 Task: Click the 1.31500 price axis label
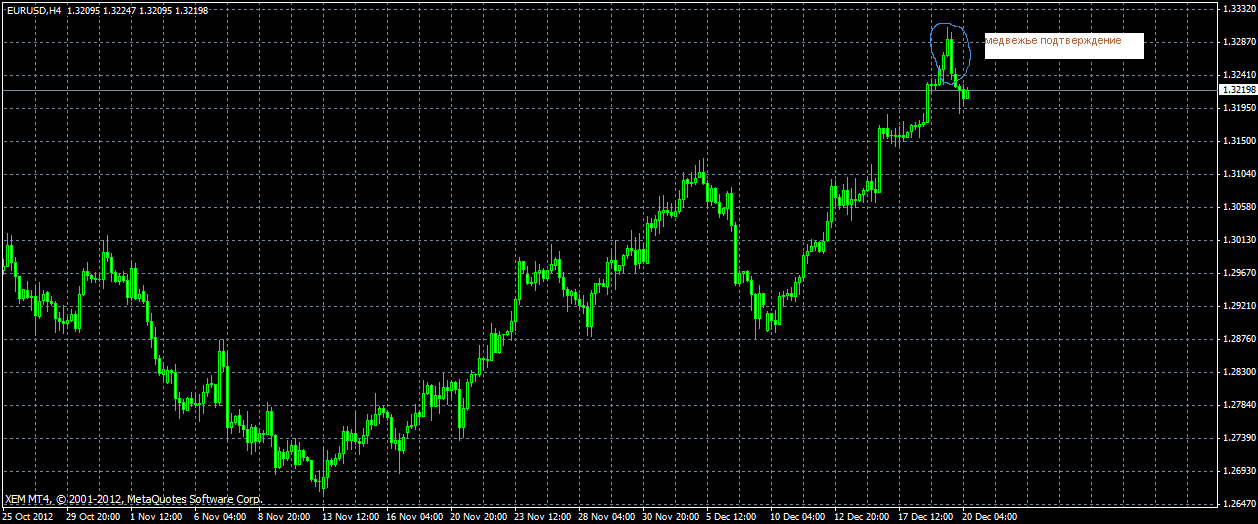pos(1238,141)
